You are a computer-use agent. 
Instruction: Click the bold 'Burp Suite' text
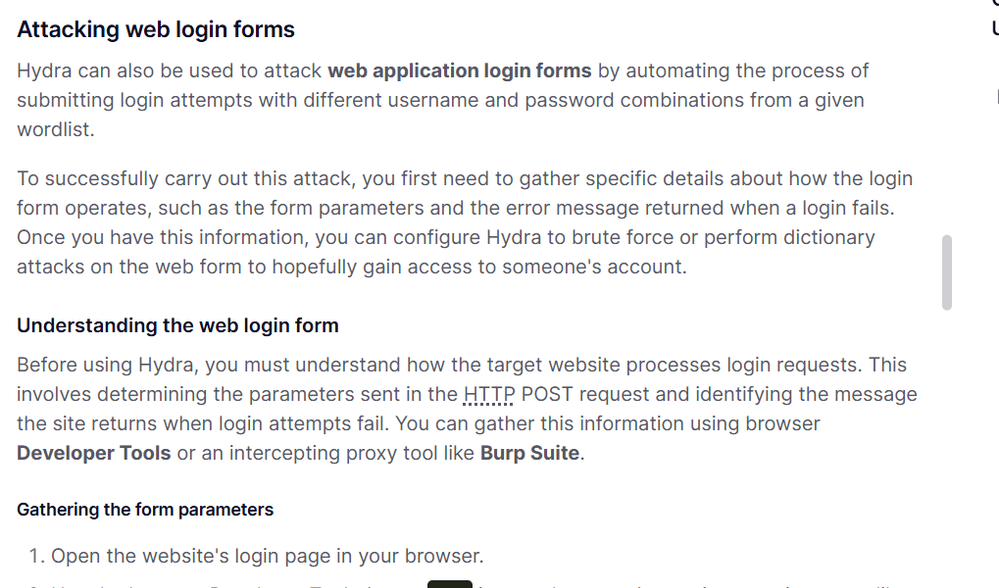[530, 453]
